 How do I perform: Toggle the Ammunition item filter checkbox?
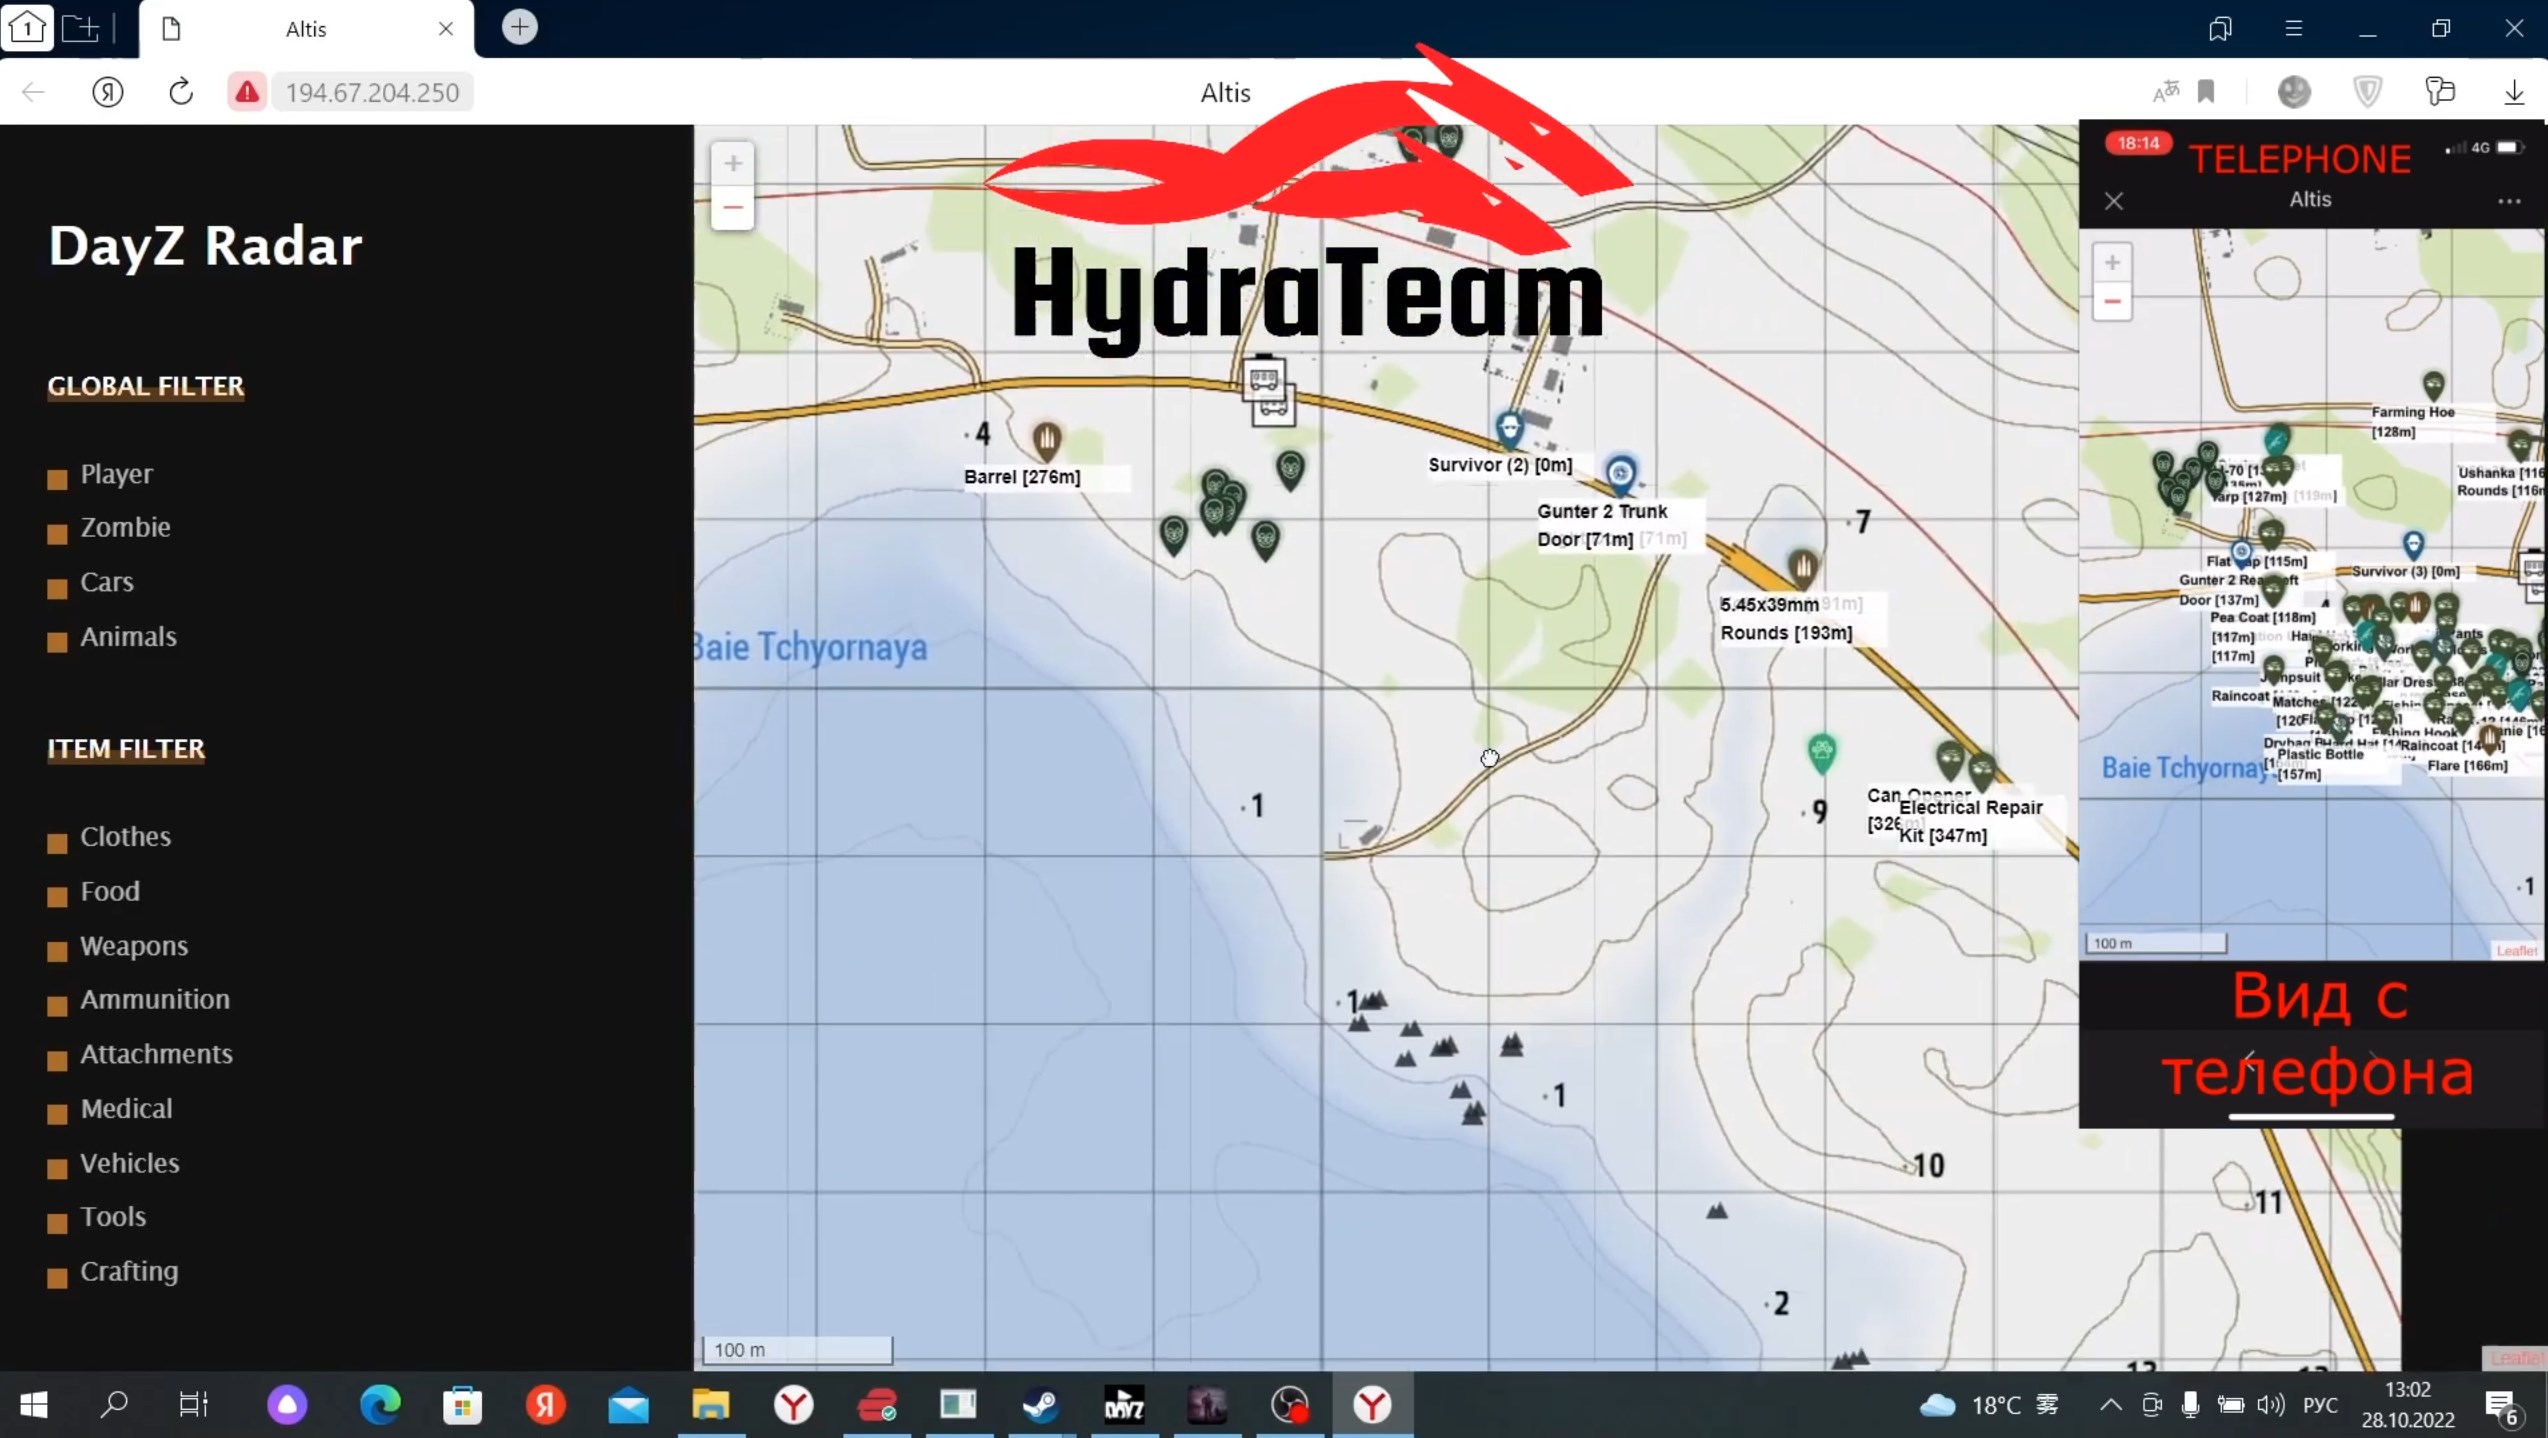click(58, 1005)
